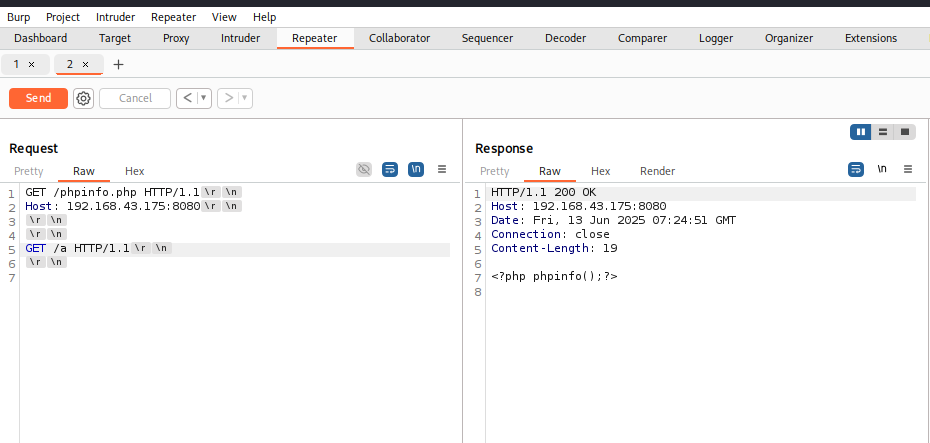Image resolution: width=930 pixels, height=443 pixels.
Task: Go forward in request history
Action: tap(229, 98)
